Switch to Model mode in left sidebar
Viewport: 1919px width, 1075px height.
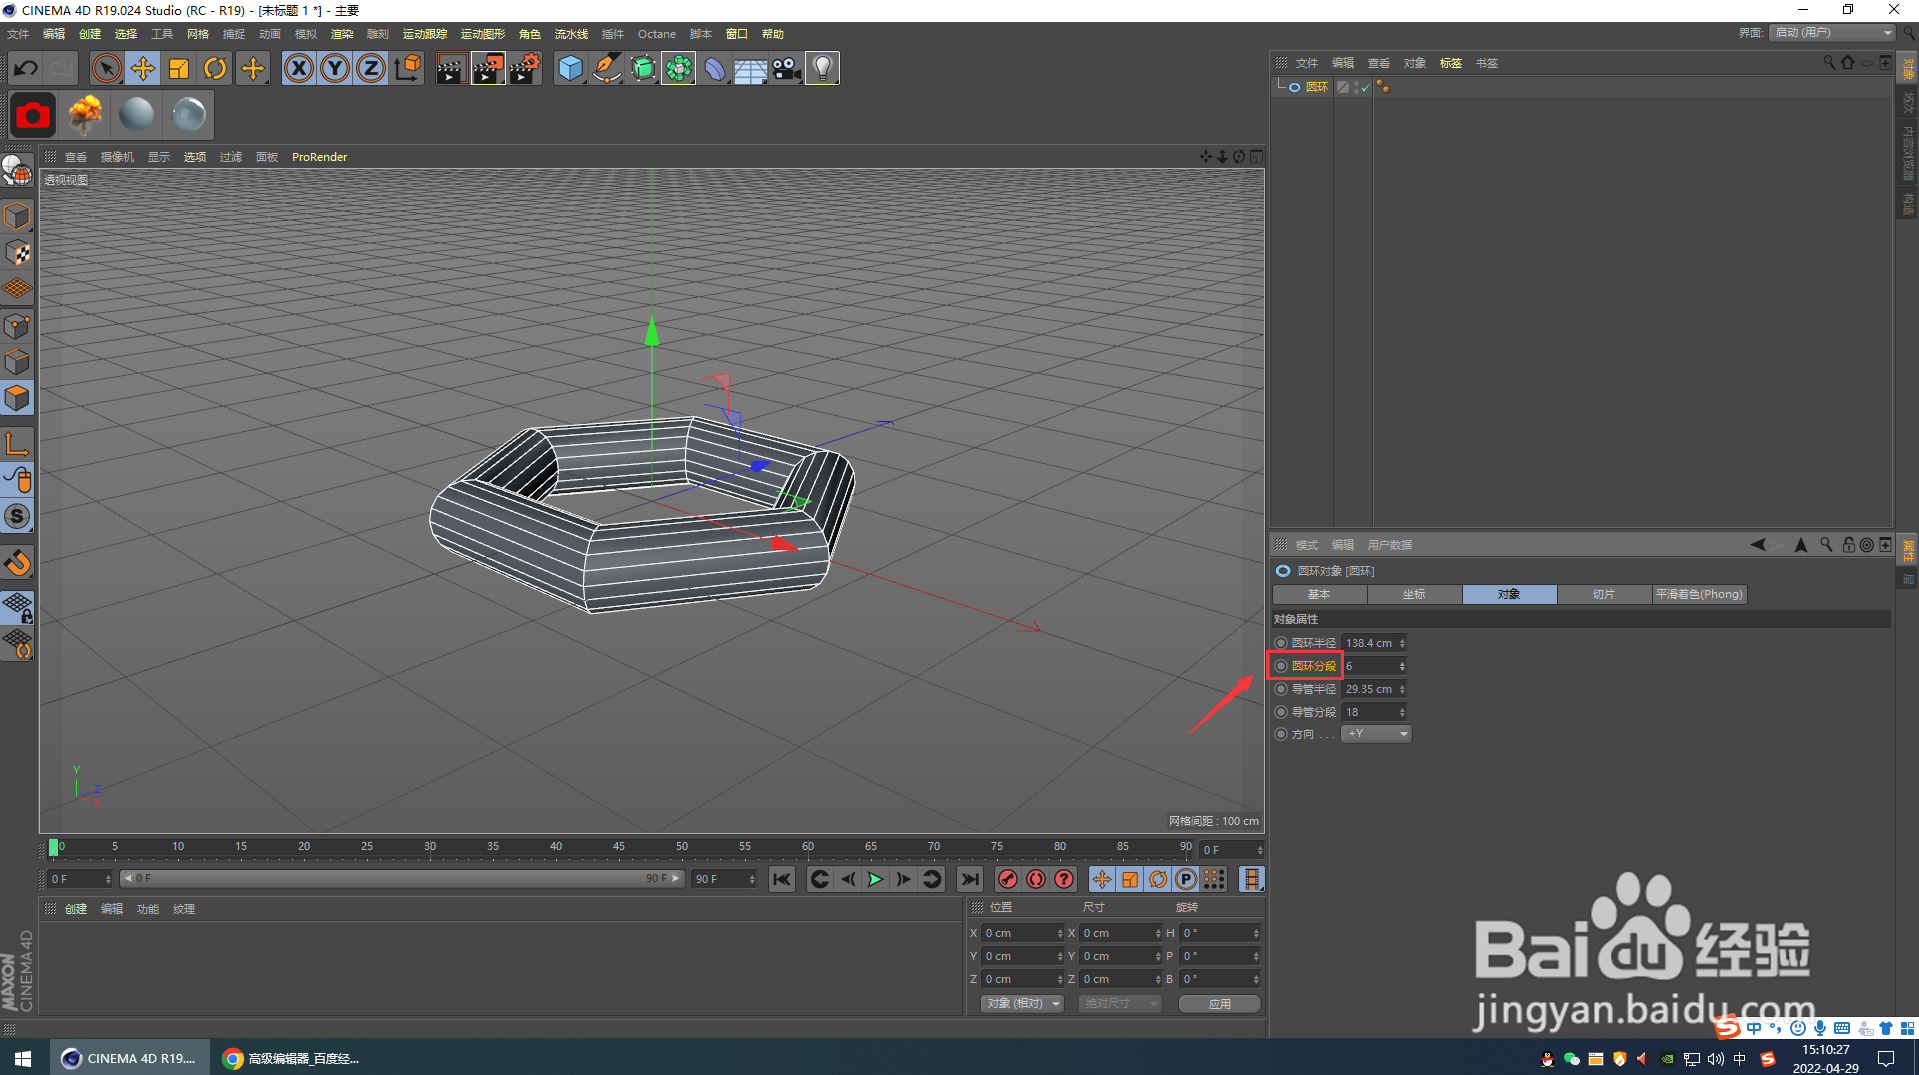[x=17, y=216]
